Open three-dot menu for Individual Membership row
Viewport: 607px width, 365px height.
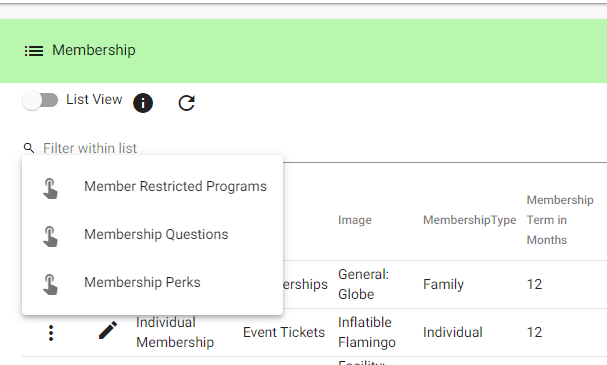point(51,333)
